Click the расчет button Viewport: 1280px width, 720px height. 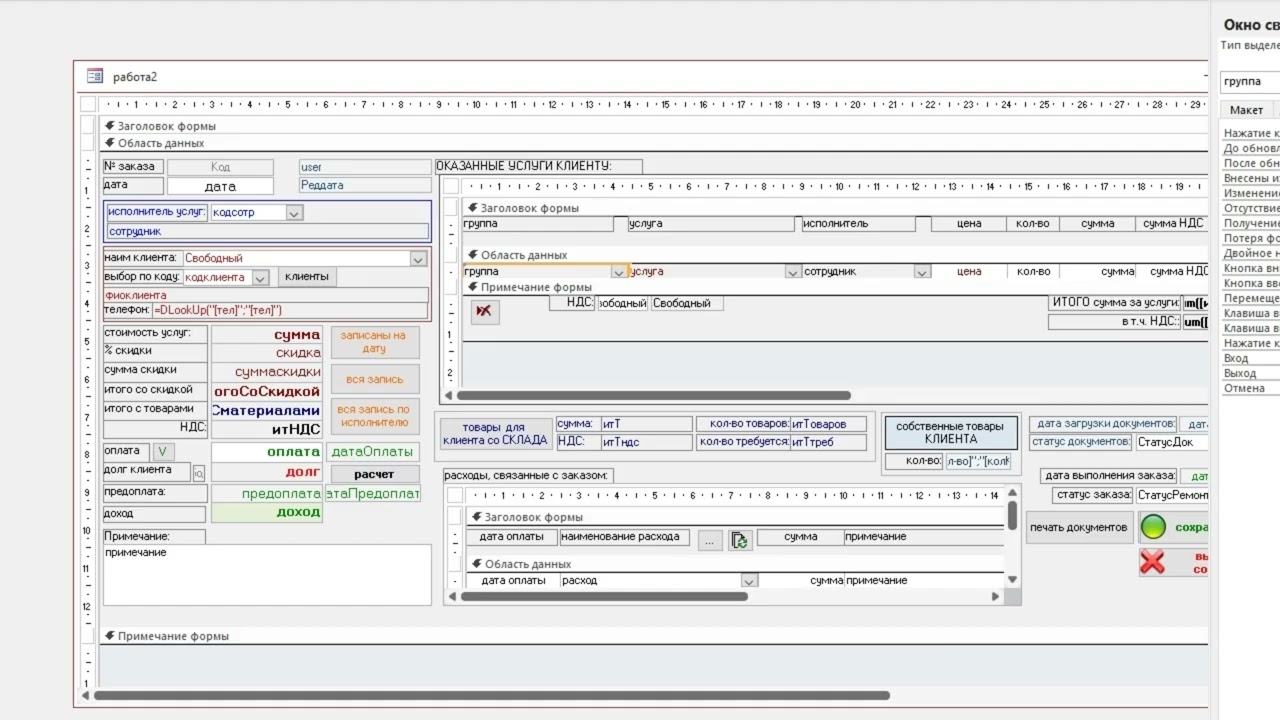tap(374, 474)
